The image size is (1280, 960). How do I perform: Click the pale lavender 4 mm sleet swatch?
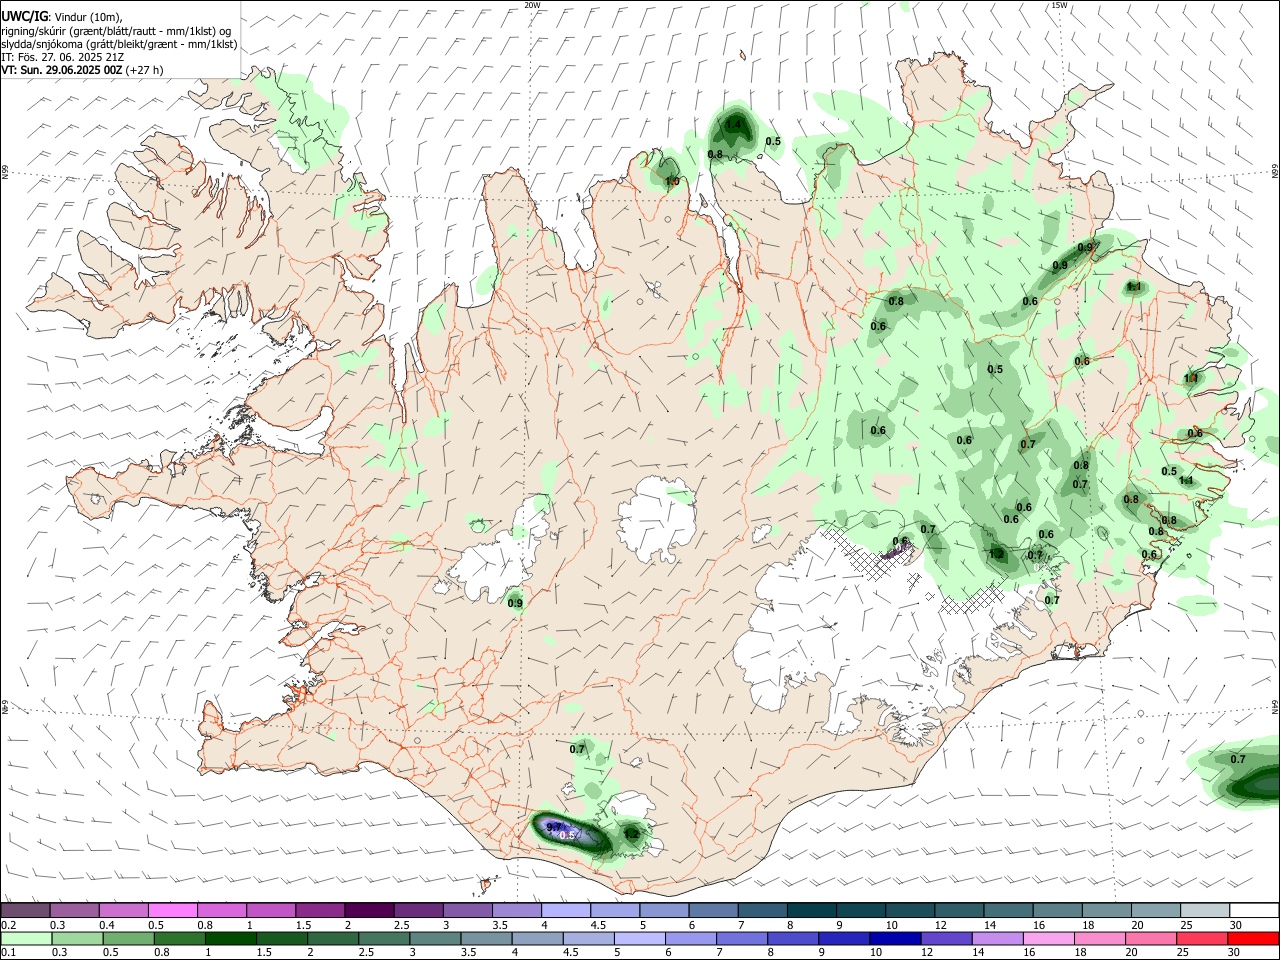(x=565, y=910)
